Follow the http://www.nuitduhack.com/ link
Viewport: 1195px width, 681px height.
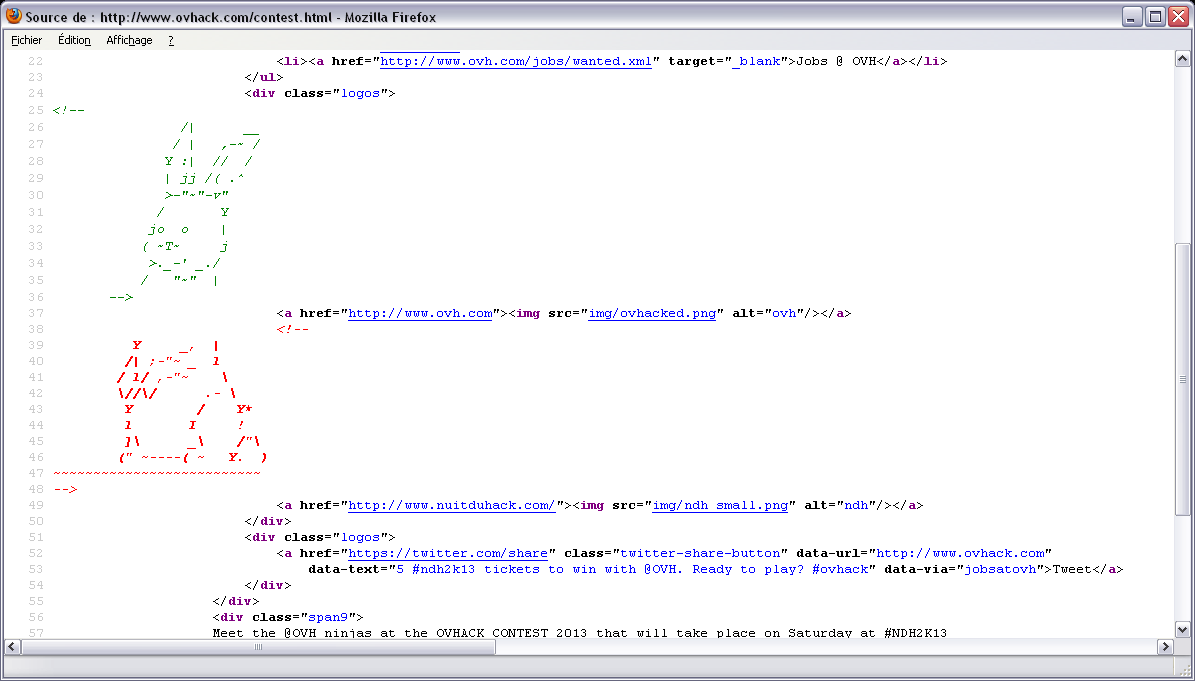(x=451, y=505)
